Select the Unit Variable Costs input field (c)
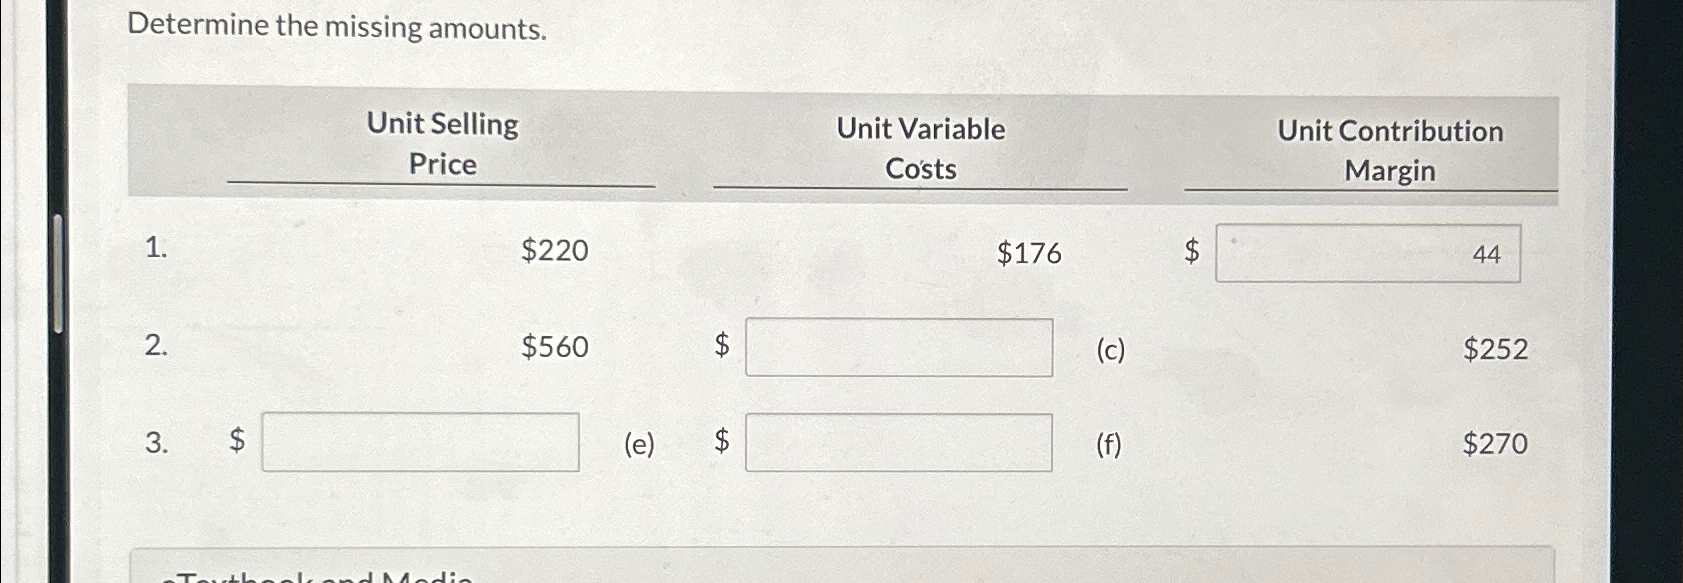This screenshot has width=1683, height=583. 898,347
